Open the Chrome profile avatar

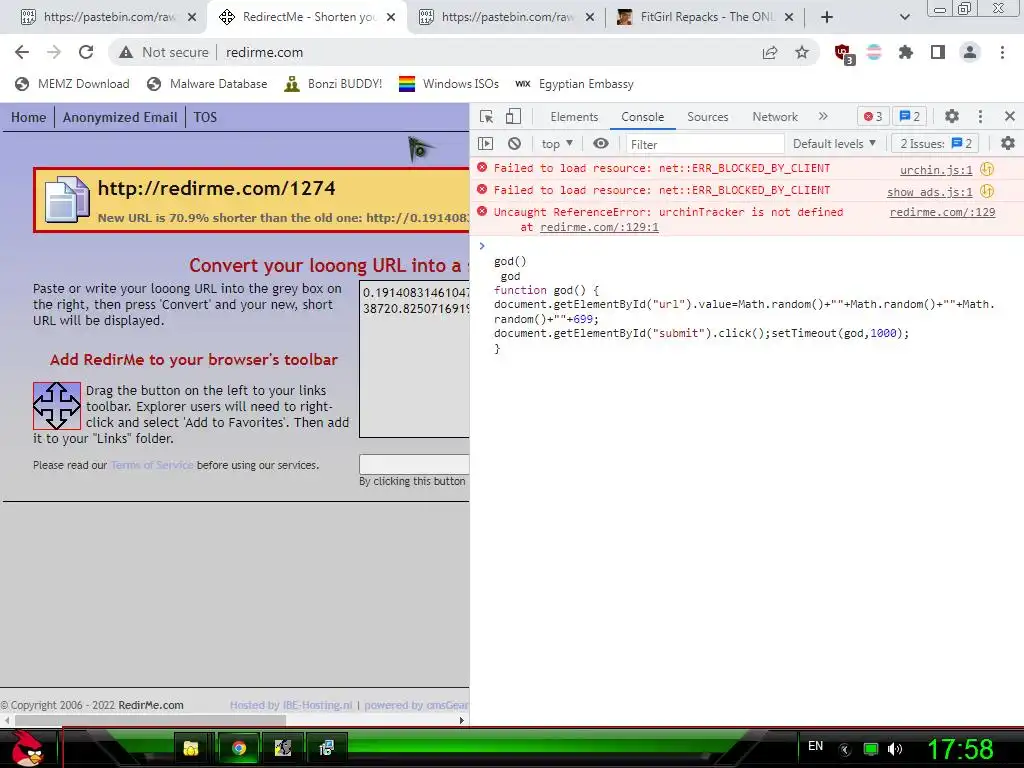pos(970,52)
